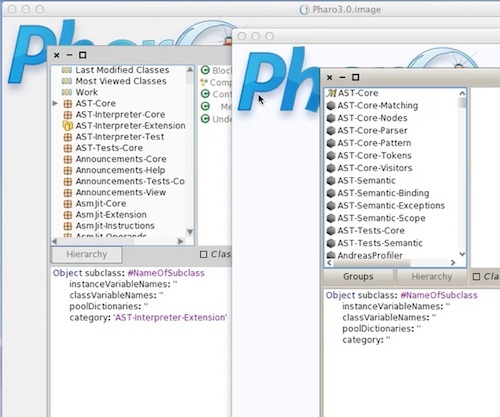Click up arrow of right package list scrollbar

(462, 93)
